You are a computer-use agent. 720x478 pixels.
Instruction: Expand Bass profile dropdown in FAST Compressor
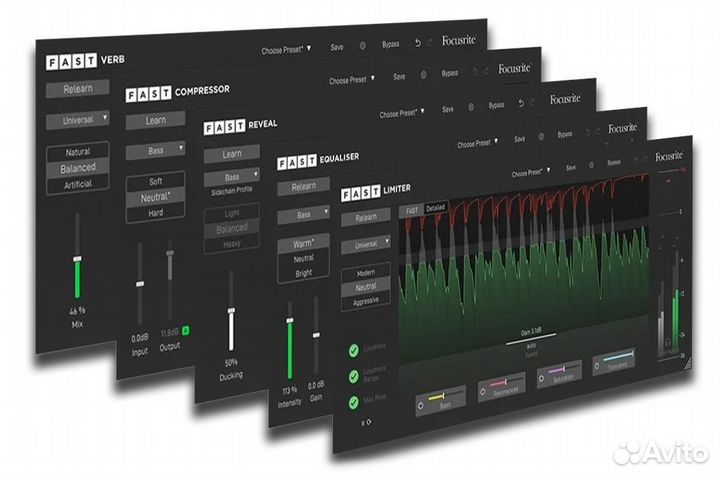[156, 150]
